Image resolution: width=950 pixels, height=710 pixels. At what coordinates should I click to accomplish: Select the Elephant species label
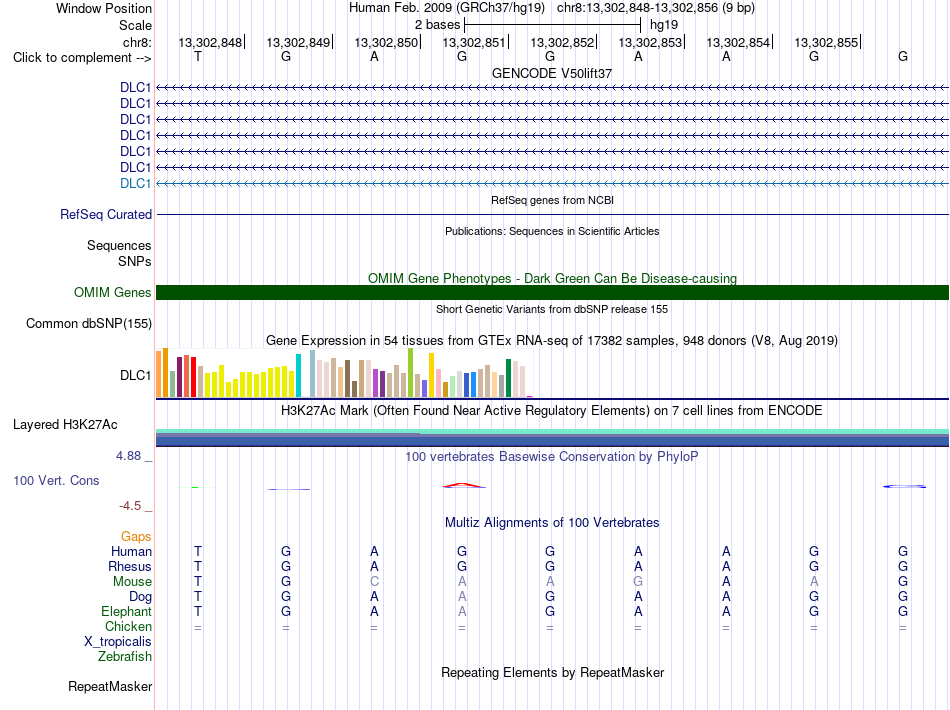[127, 611]
